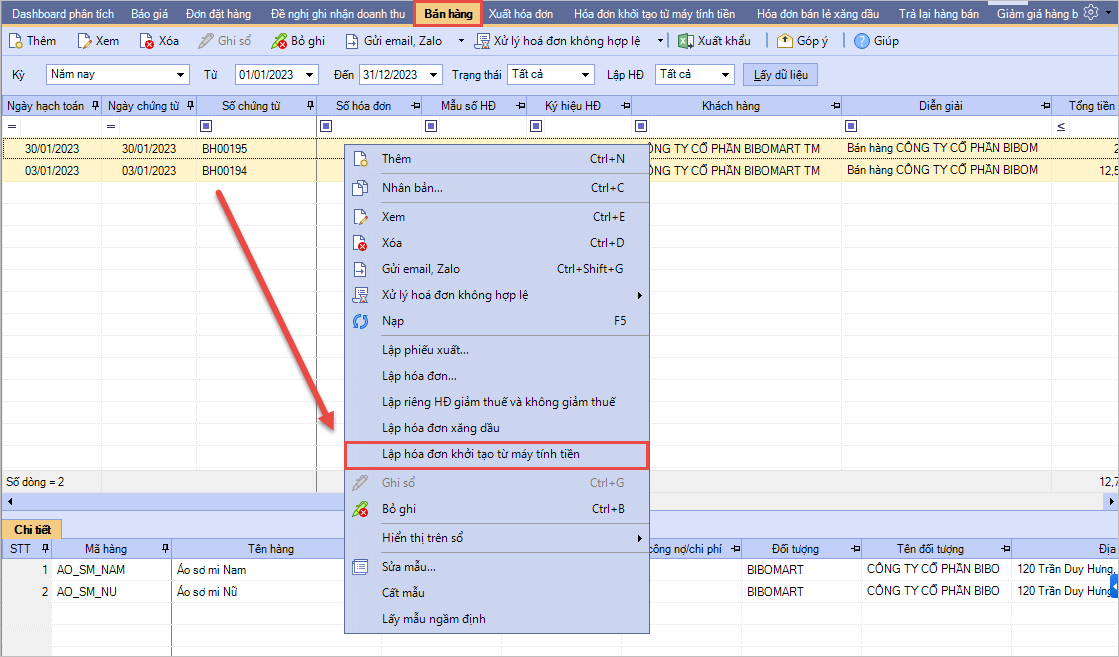Click Bỏ ghi in the toolbar
This screenshot has width=1119, height=657.
(279, 41)
